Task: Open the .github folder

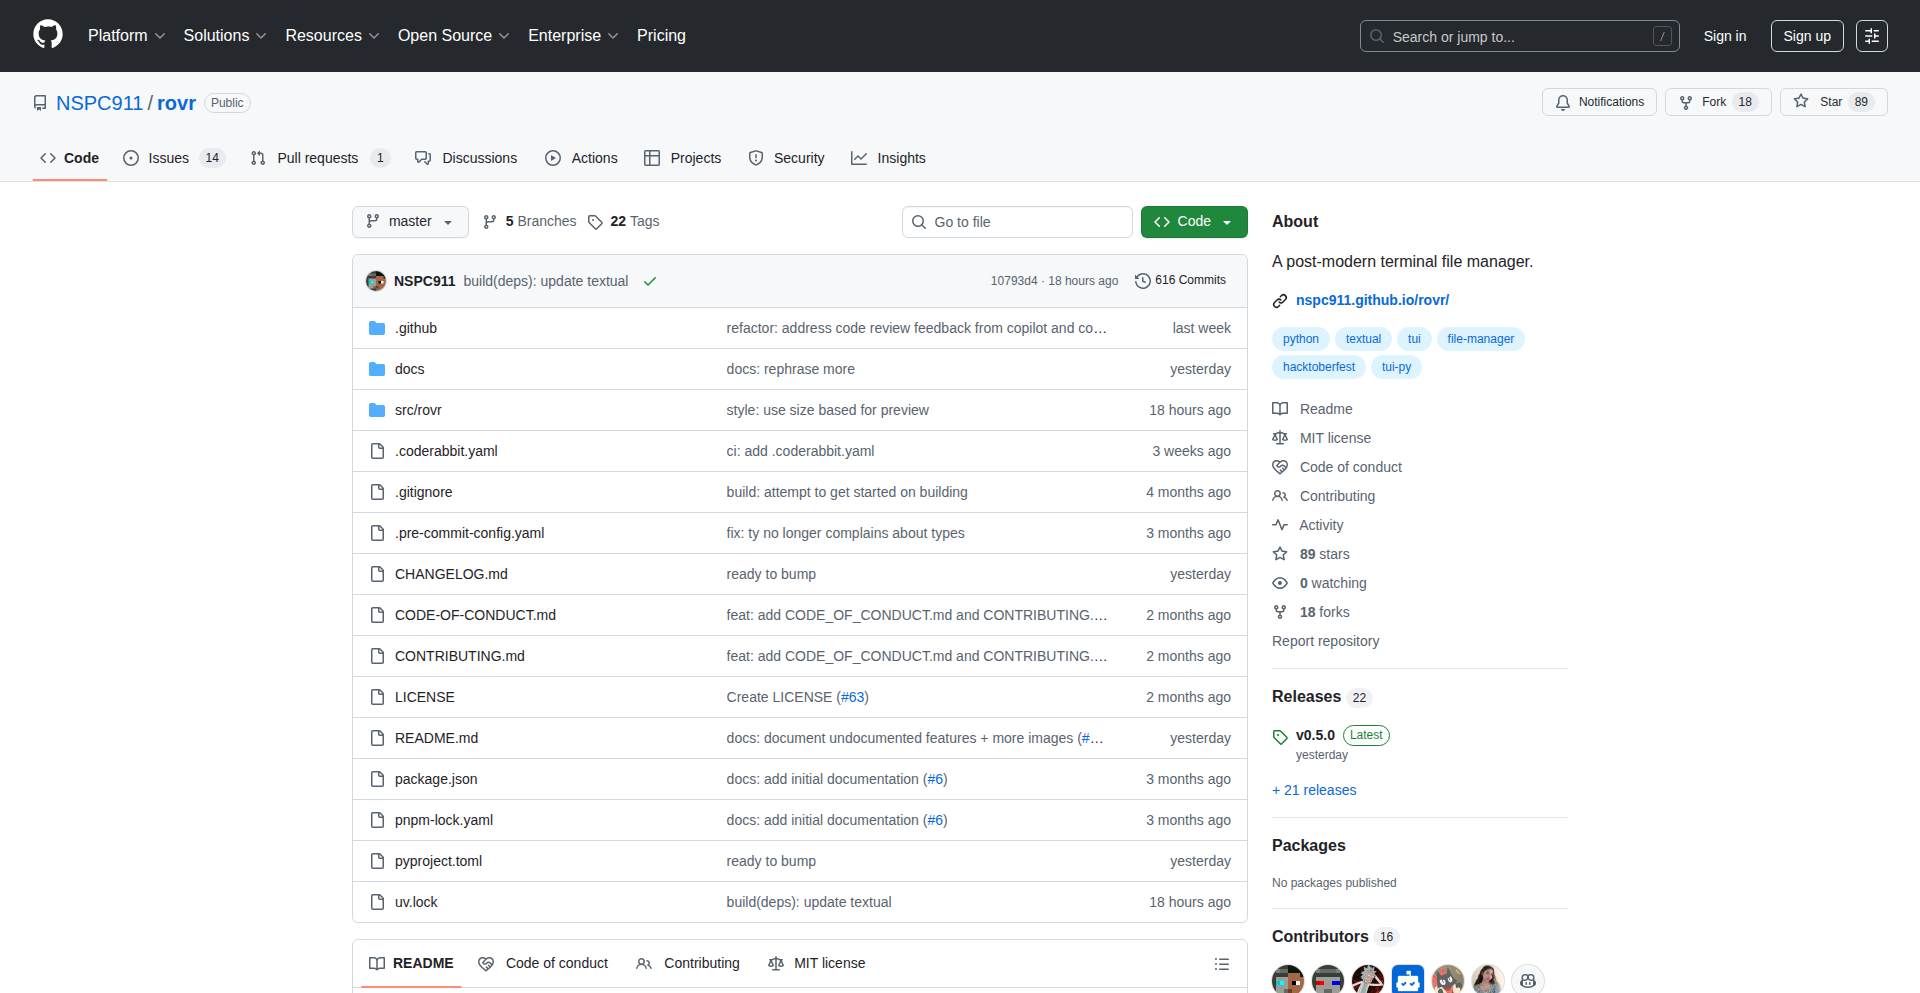Action: coord(415,328)
